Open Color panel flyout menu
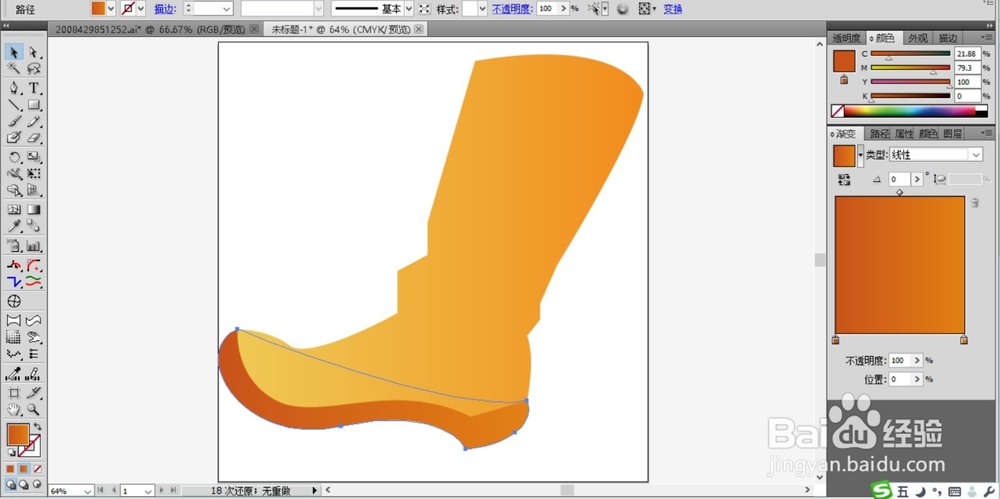This screenshot has width=1000, height=499. pos(988,38)
